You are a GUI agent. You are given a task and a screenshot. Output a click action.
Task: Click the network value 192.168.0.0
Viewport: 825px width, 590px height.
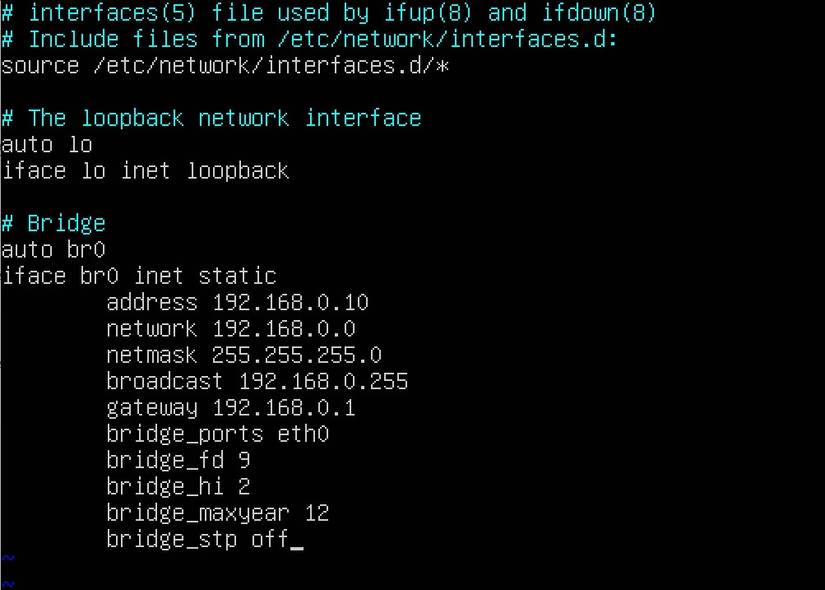point(284,328)
